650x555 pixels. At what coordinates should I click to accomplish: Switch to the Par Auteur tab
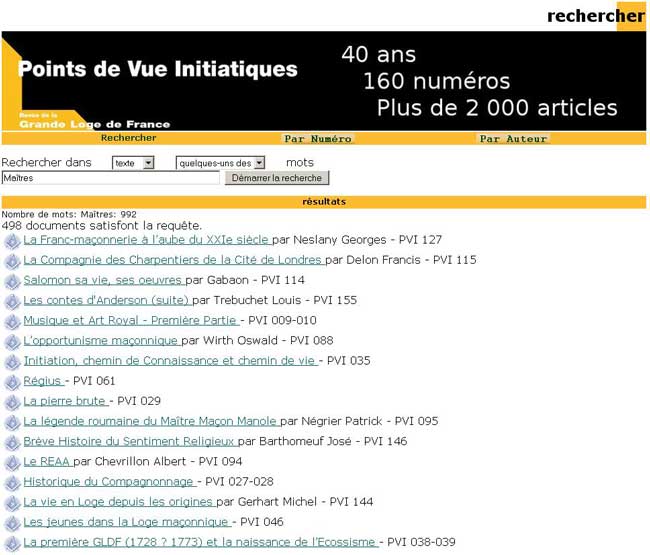pyautogui.click(x=514, y=139)
